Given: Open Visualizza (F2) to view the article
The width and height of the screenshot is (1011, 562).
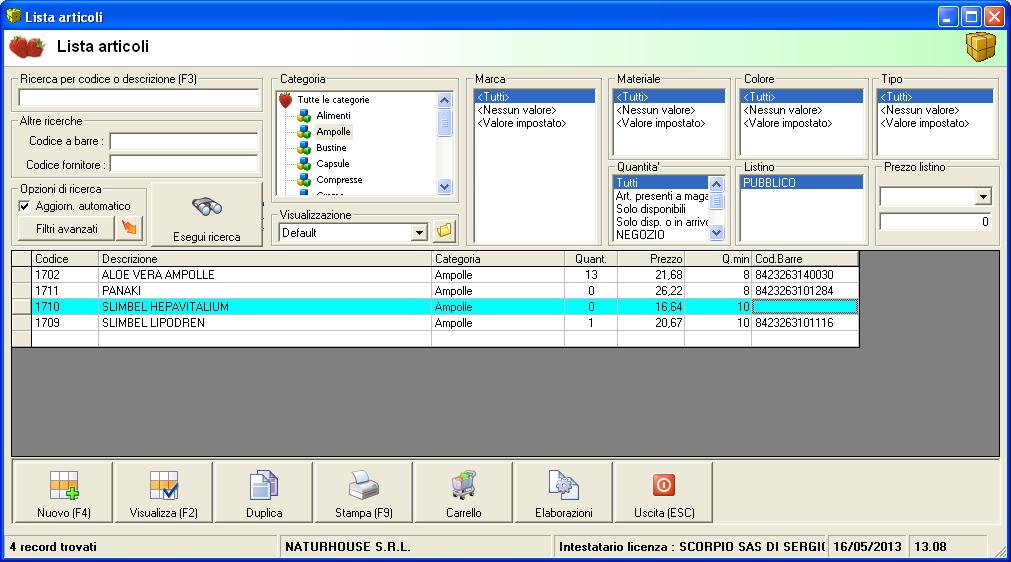Looking at the screenshot, I should point(163,487).
